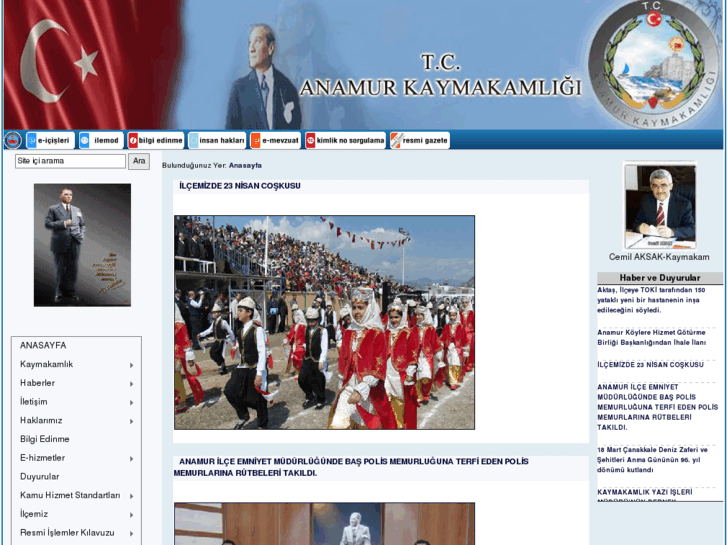Click the Cemil AKSAK-Kaymakam caption

point(659,257)
